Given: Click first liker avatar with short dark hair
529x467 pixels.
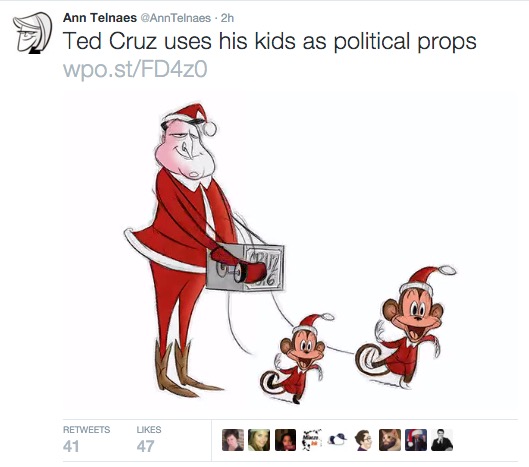Looking at the screenshot, I should (233, 440).
